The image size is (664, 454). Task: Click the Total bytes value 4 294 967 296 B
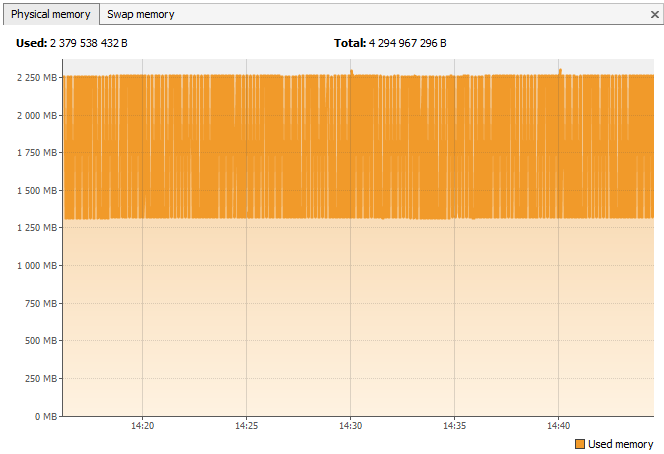407,44
